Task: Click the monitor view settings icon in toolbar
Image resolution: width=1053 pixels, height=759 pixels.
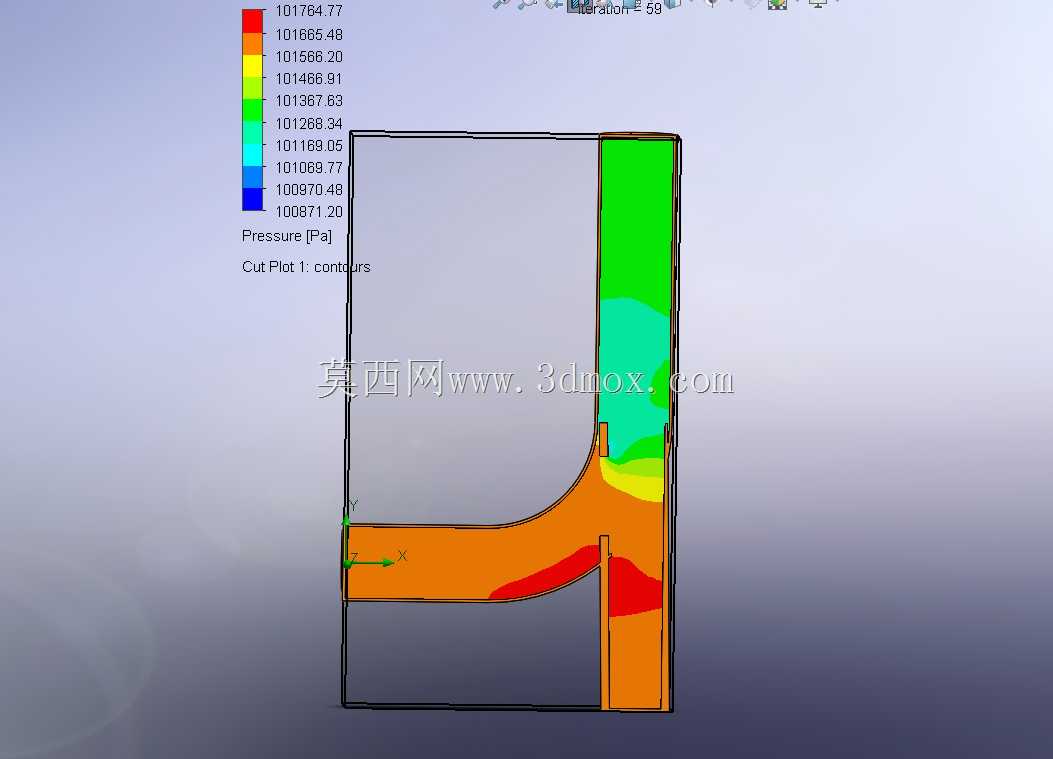Action: click(x=818, y=3)
